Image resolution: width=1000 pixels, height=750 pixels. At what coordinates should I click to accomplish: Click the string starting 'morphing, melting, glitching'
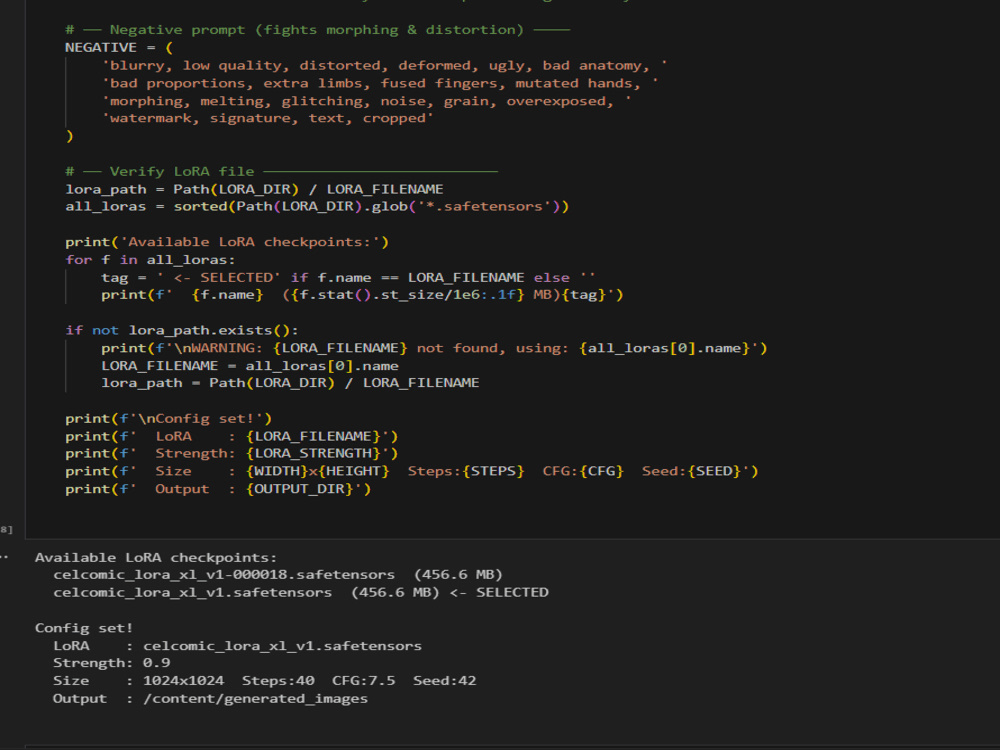(x=367, y=101)
